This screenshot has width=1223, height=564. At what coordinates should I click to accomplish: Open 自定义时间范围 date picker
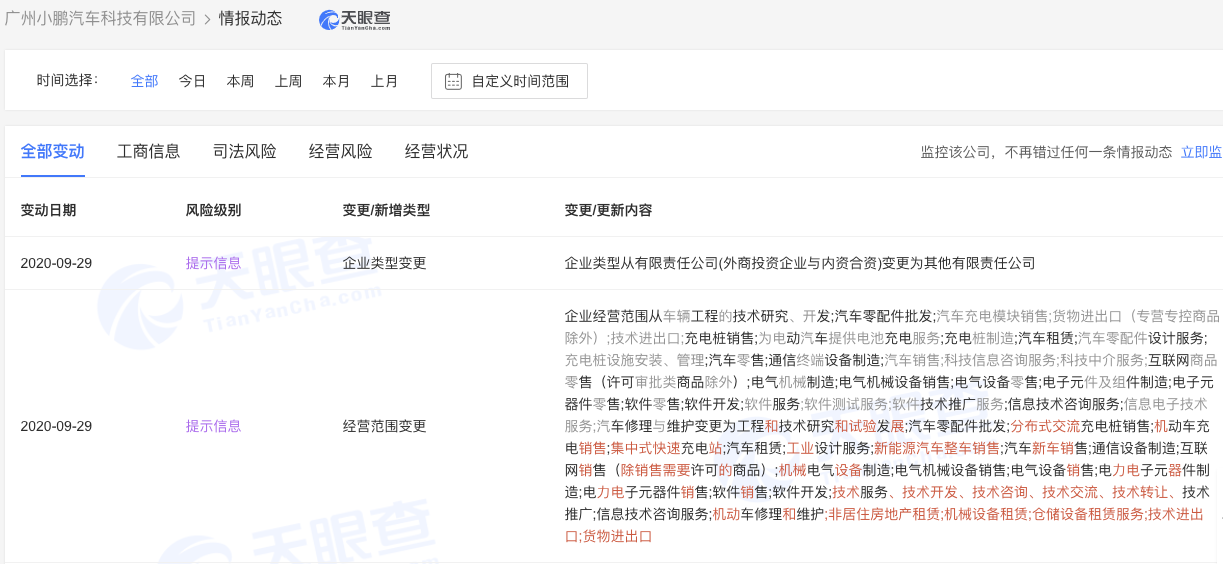509,81
